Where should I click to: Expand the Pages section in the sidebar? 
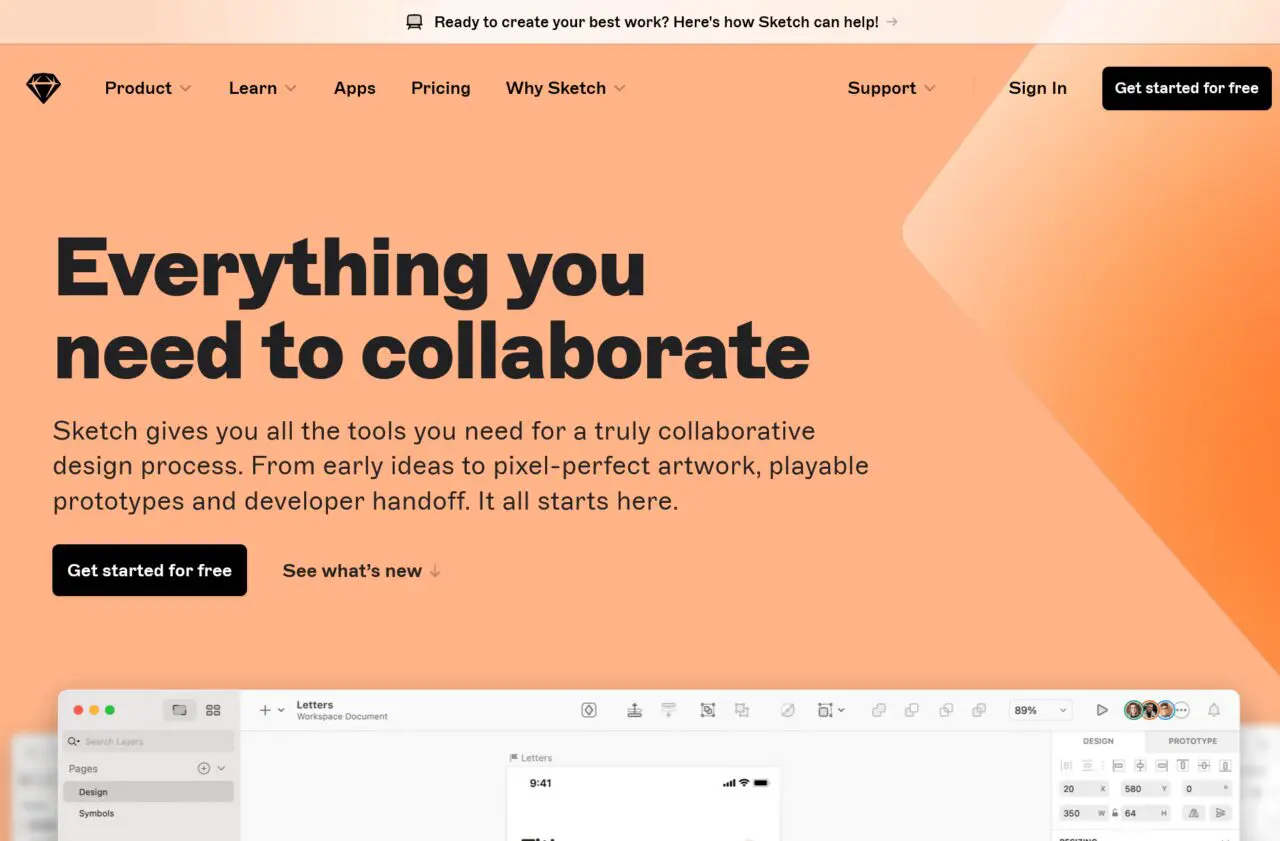(x=222, y=768)
